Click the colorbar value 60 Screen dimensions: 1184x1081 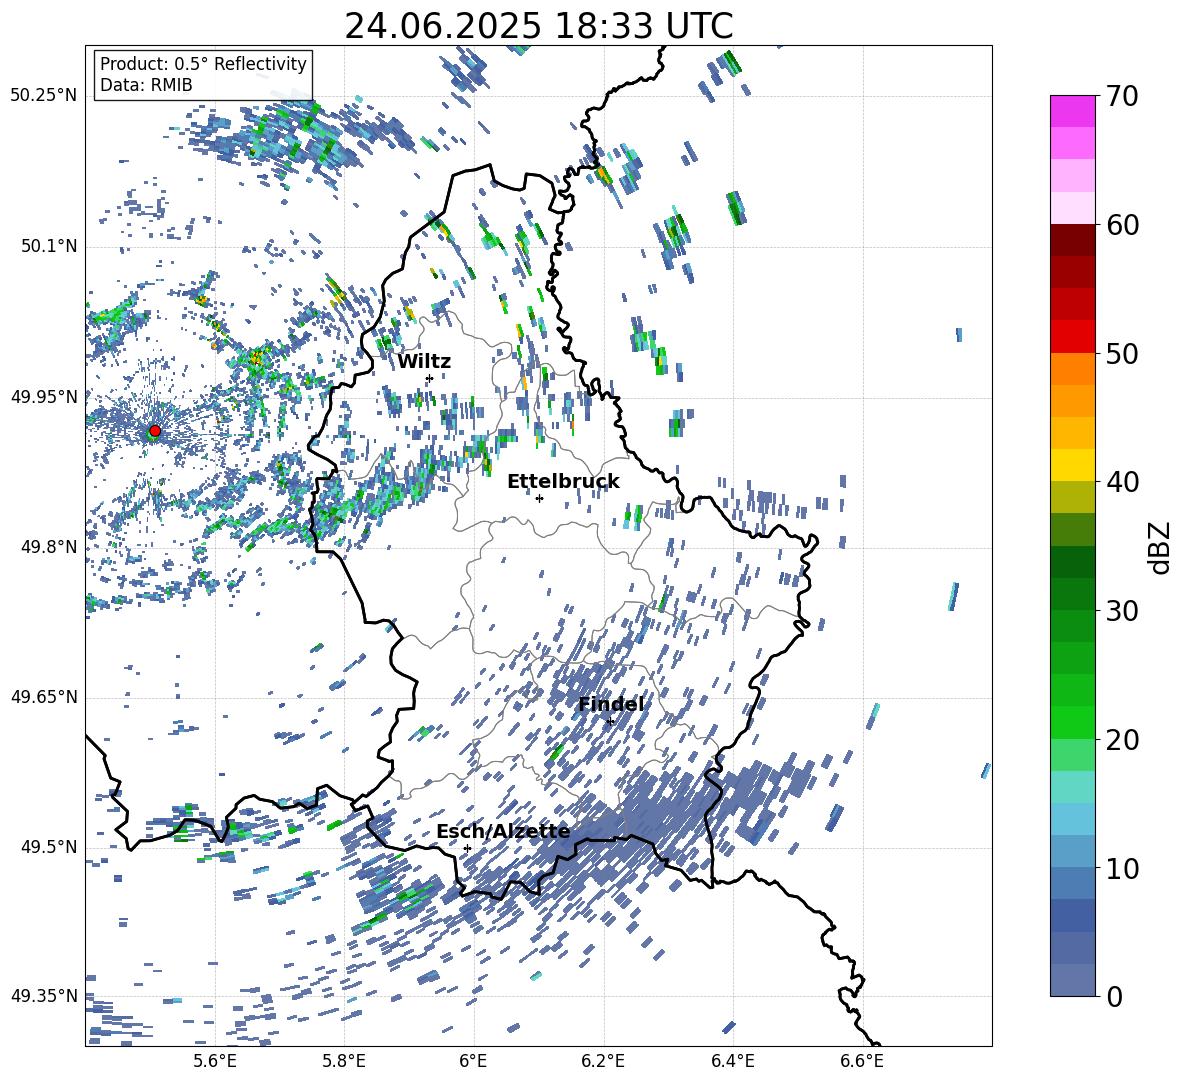pyautogui.click(x=1122, y=225)
